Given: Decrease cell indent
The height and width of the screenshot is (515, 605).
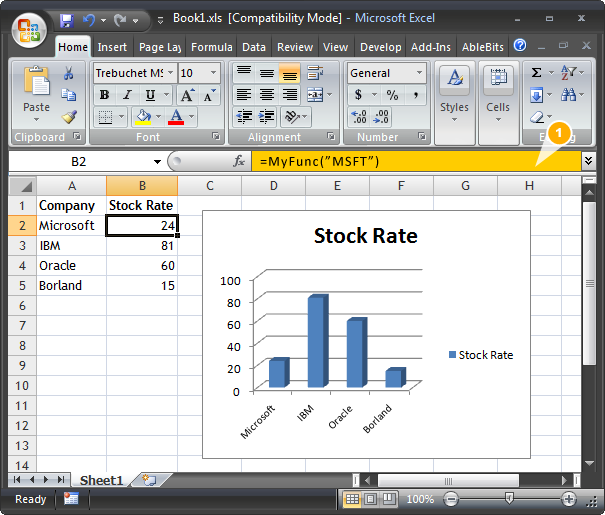Looking at the screenshot, I should (x=244, y=117).
